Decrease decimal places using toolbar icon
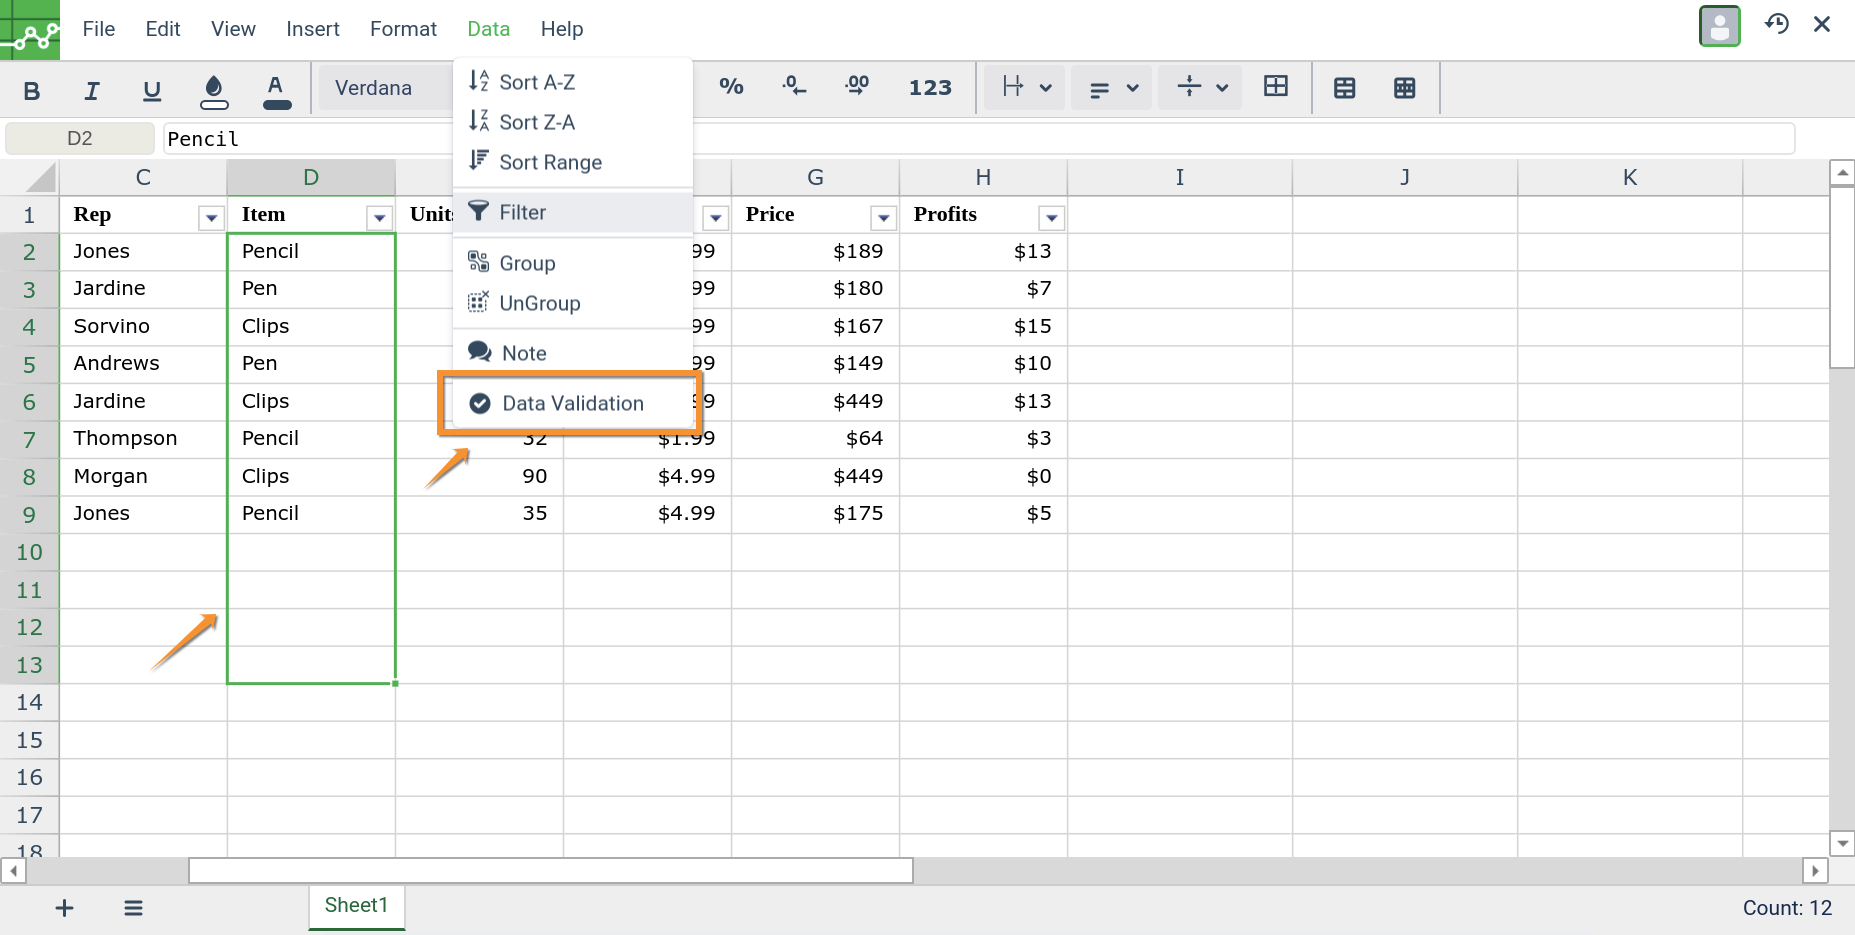This screenshot has height=935, width=1855. coord(794,87)
